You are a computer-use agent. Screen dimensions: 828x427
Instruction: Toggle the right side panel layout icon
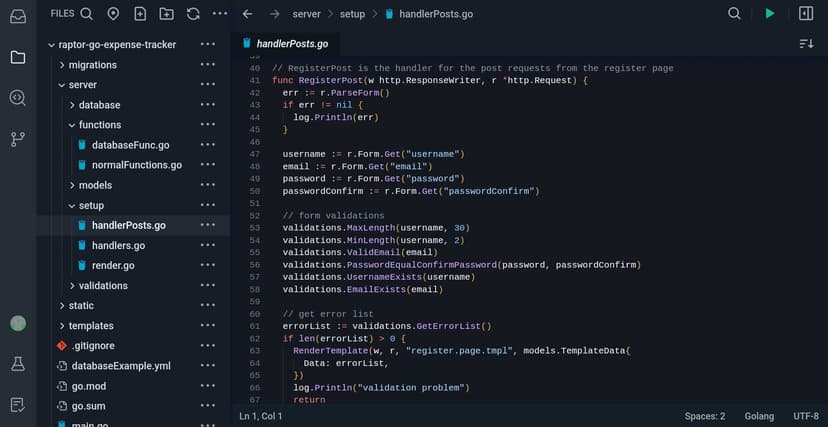(806, 14)
